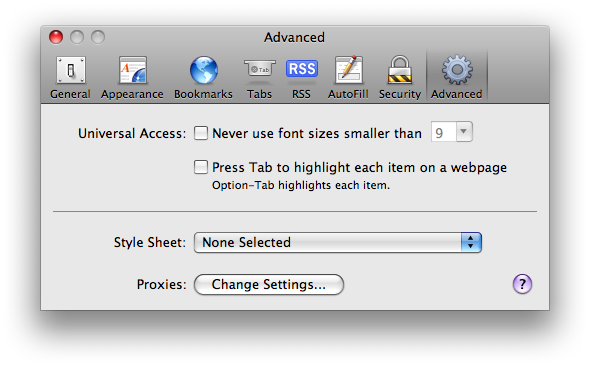
Task: Click the Universal Access label
Action: coord(132,134)
